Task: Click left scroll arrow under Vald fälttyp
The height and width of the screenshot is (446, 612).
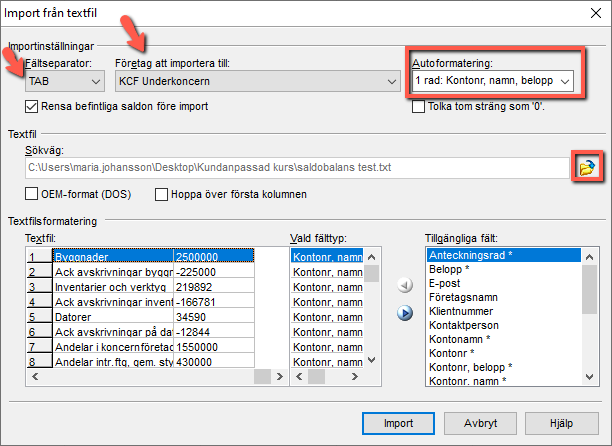Action: [x=299, y=377]
